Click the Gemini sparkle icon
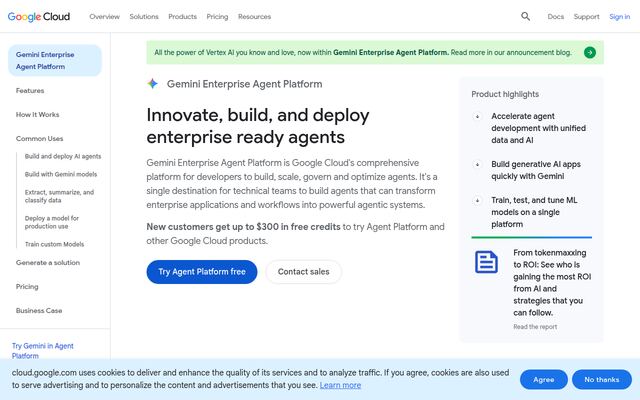 click(152, 84)
